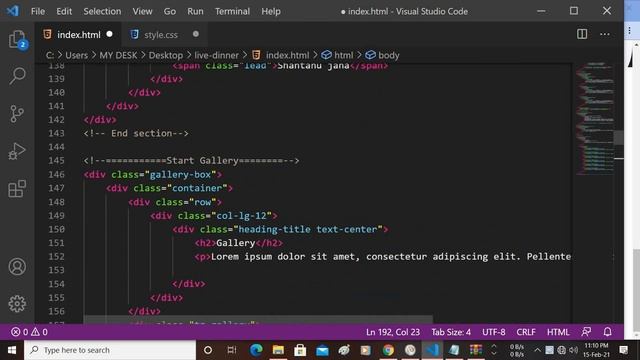Open the Help menu
The width and height of the screenshot is (640, 360).
pyautogui.click(x=271, y=11)
